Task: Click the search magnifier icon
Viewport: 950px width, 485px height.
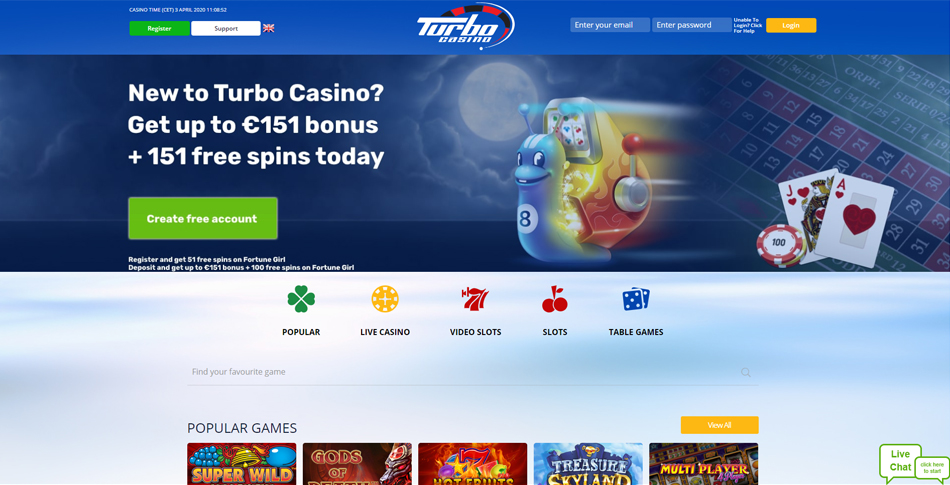Action: (x=746, y=372)
